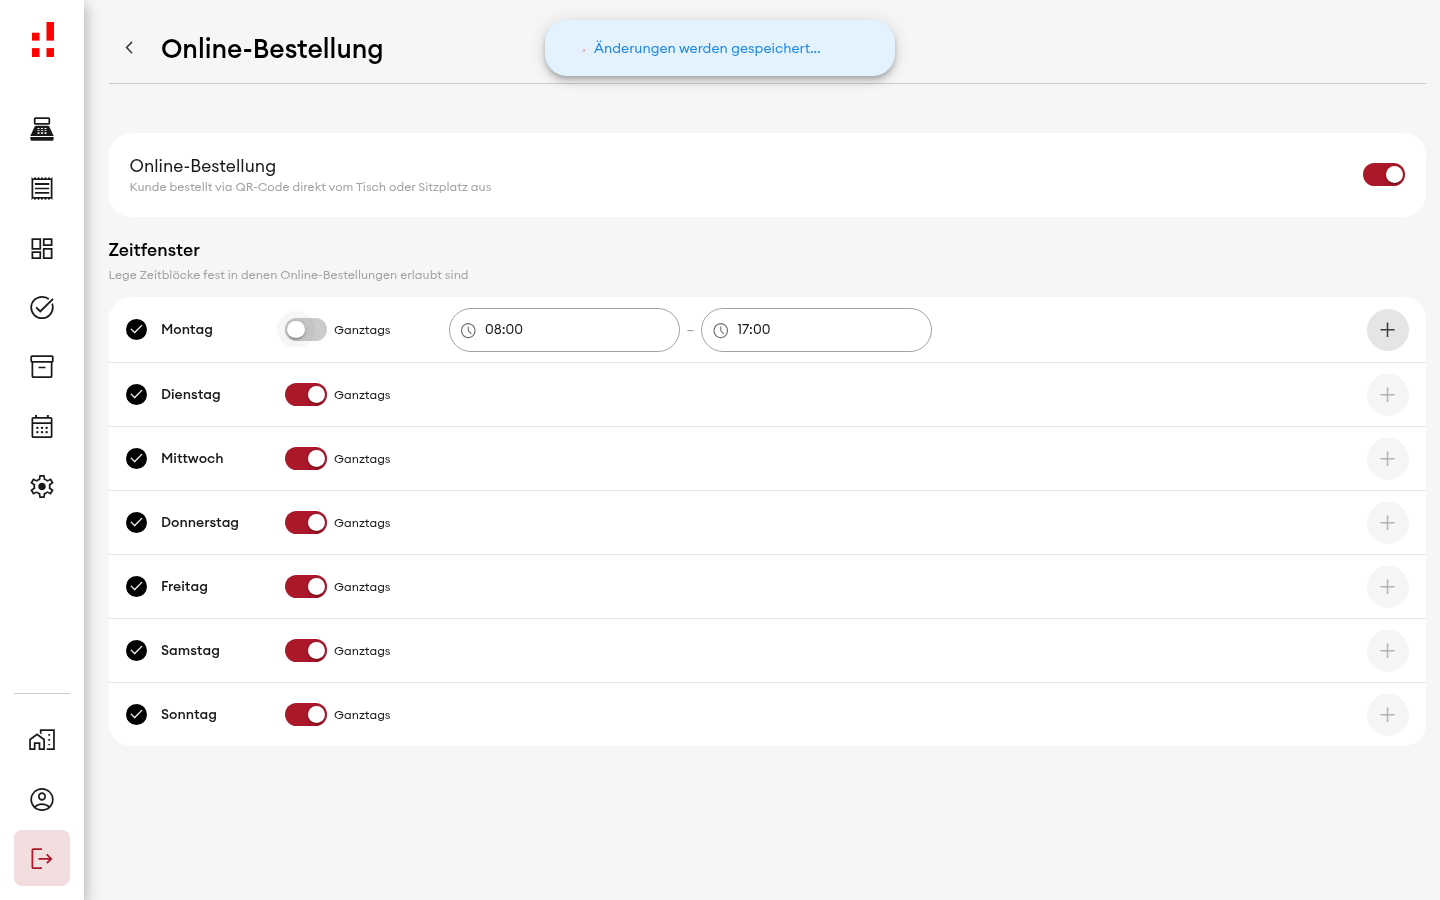Open the user account icon in sidebar

pyautogui.click(x=42, y=799)
